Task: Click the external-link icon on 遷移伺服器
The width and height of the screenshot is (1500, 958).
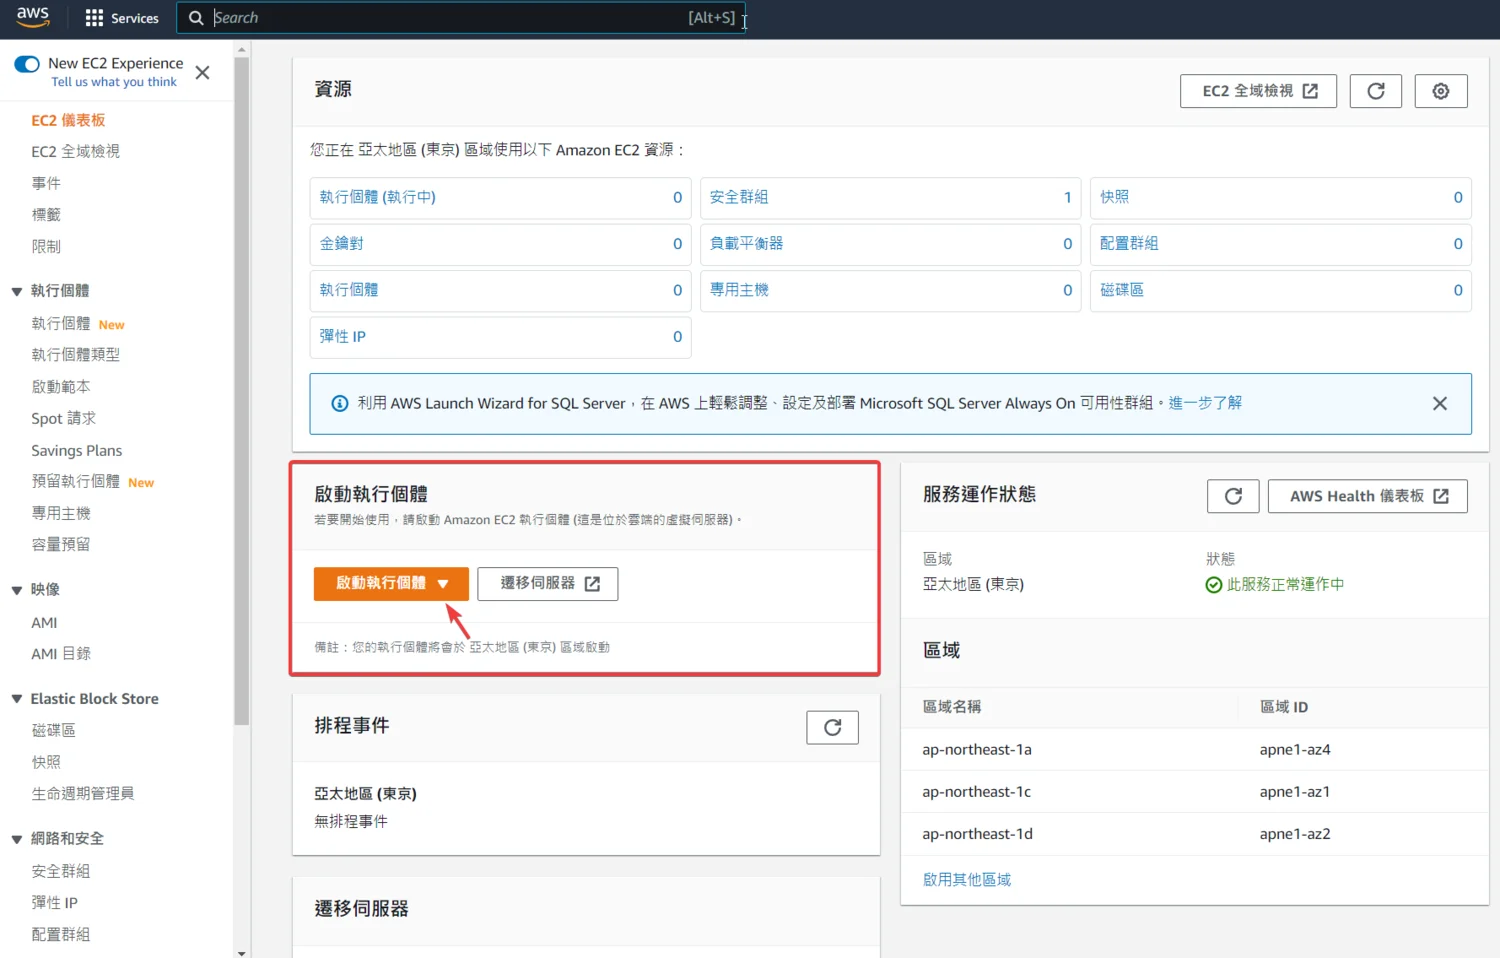Action: [x=592, y=584]
